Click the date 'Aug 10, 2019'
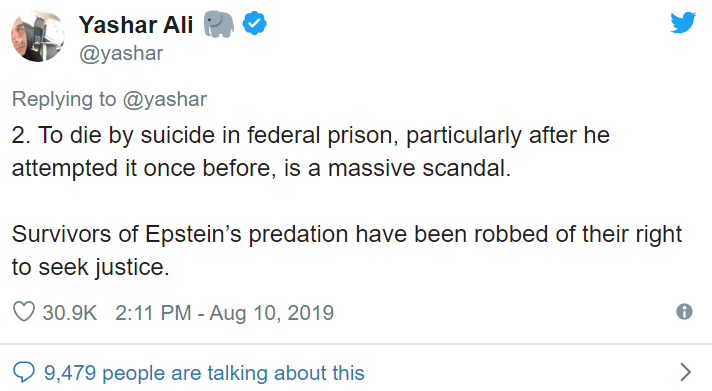 point(272,313)
